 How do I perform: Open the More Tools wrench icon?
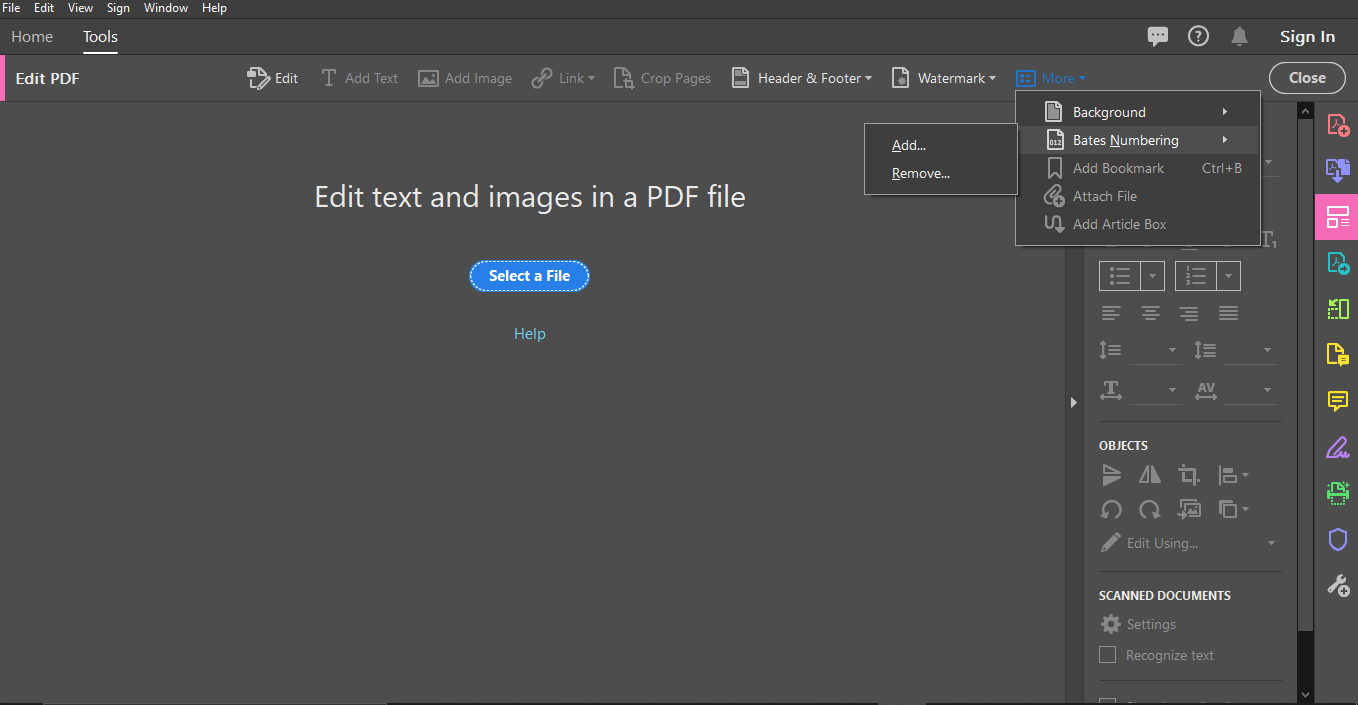1337,586
